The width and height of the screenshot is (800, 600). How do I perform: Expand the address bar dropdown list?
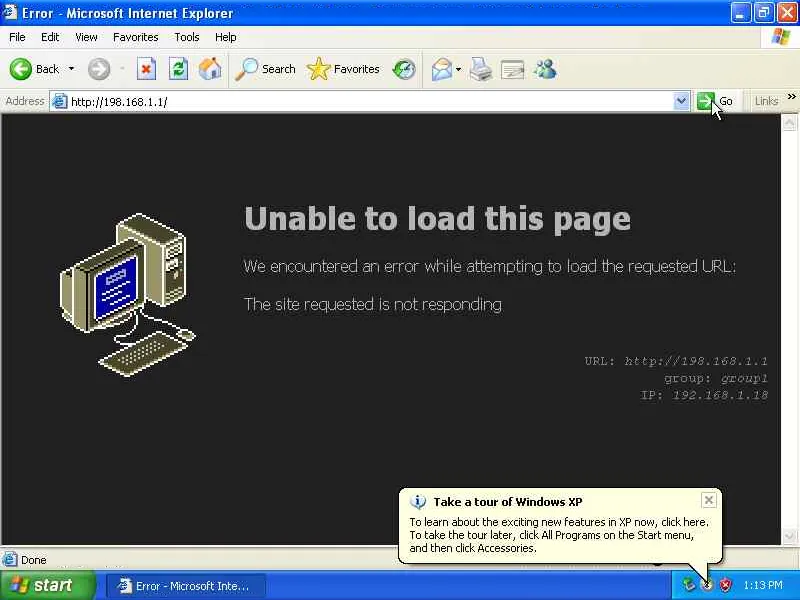tap(681, 101)
